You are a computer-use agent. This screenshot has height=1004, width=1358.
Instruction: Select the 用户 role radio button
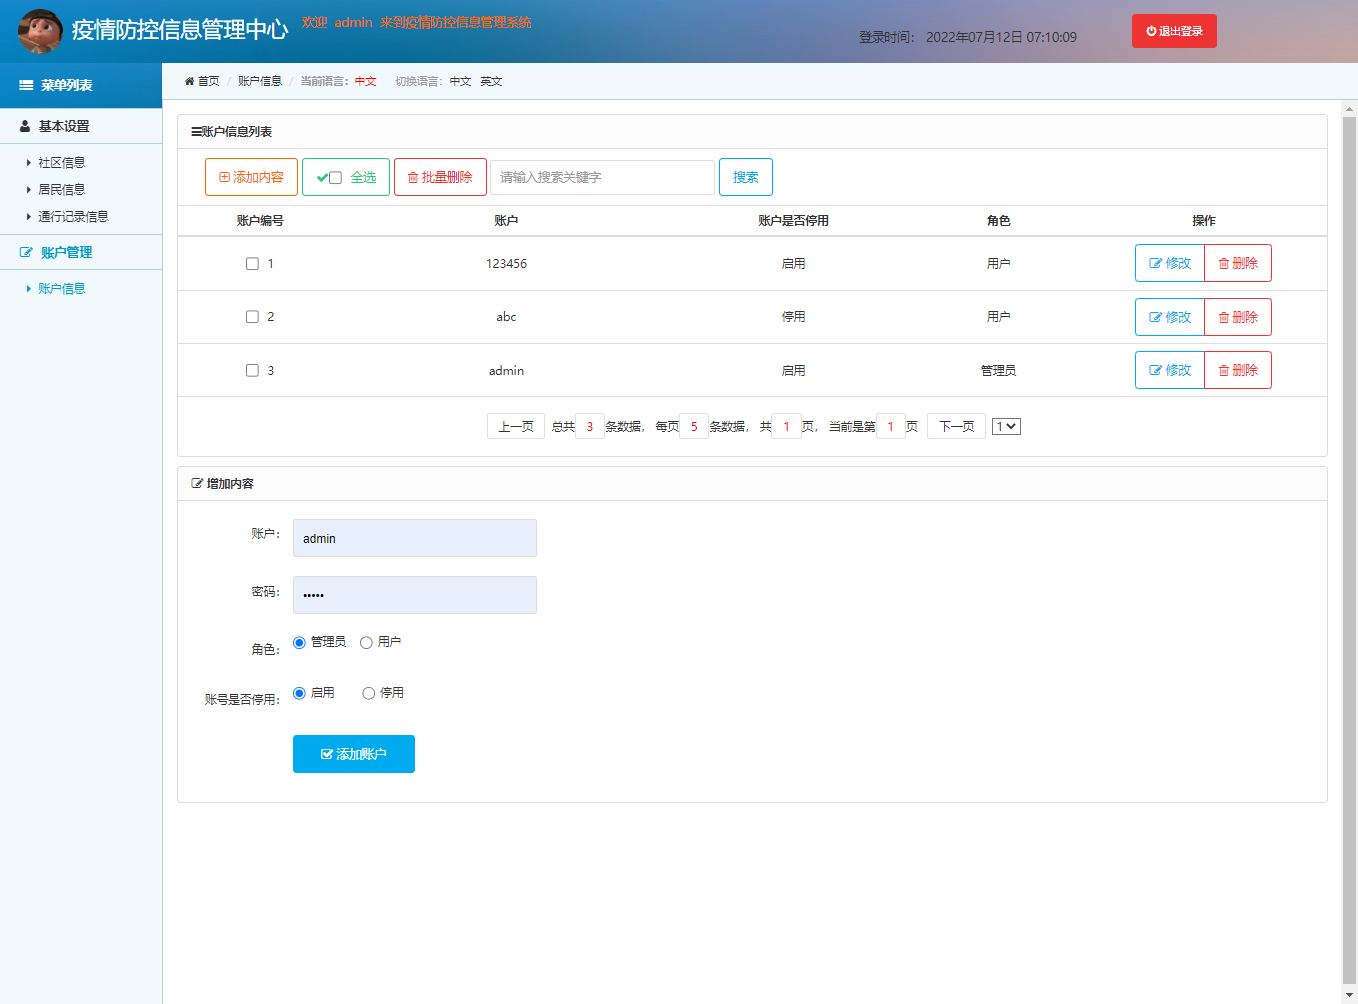coord(366,642)
